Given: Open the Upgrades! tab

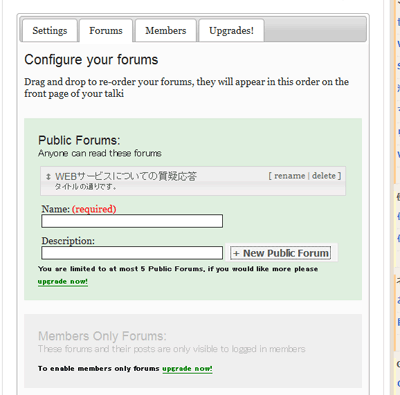Looking at the screenshot, I should [231, 30].
